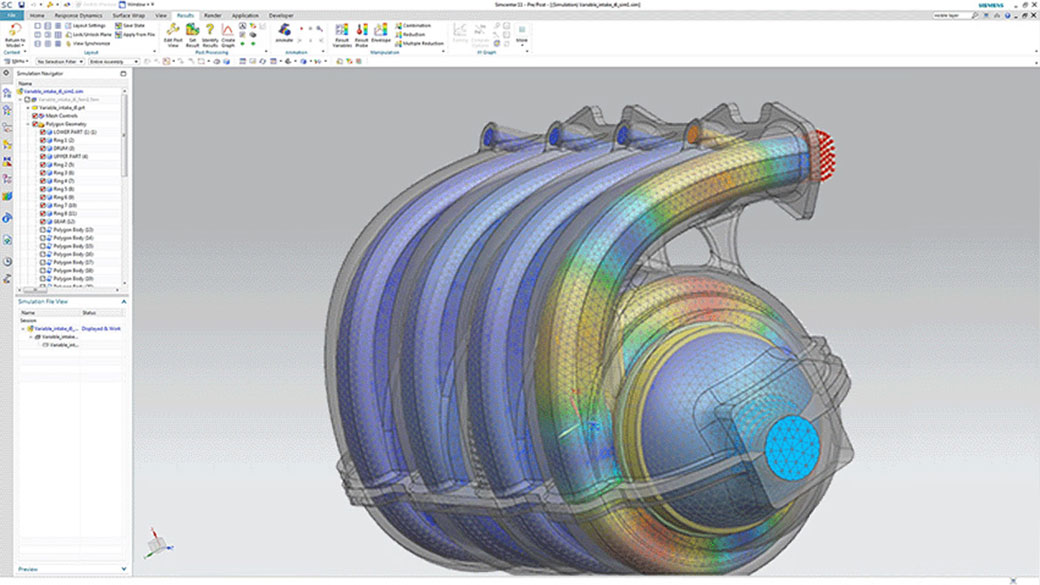Click the Multiple Reduction tool
Screen dimensions: 1040x585
tap(419, 43)
